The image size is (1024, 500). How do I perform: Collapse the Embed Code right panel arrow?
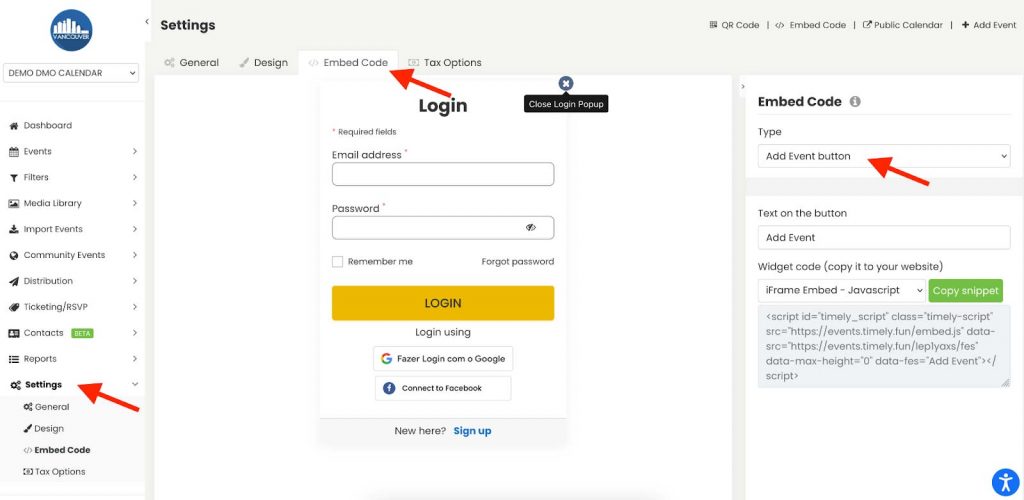point(742,86)
